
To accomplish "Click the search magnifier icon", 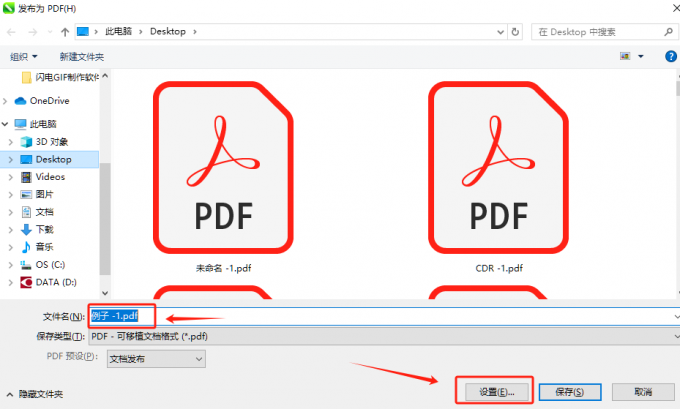I will pos(668,32).
